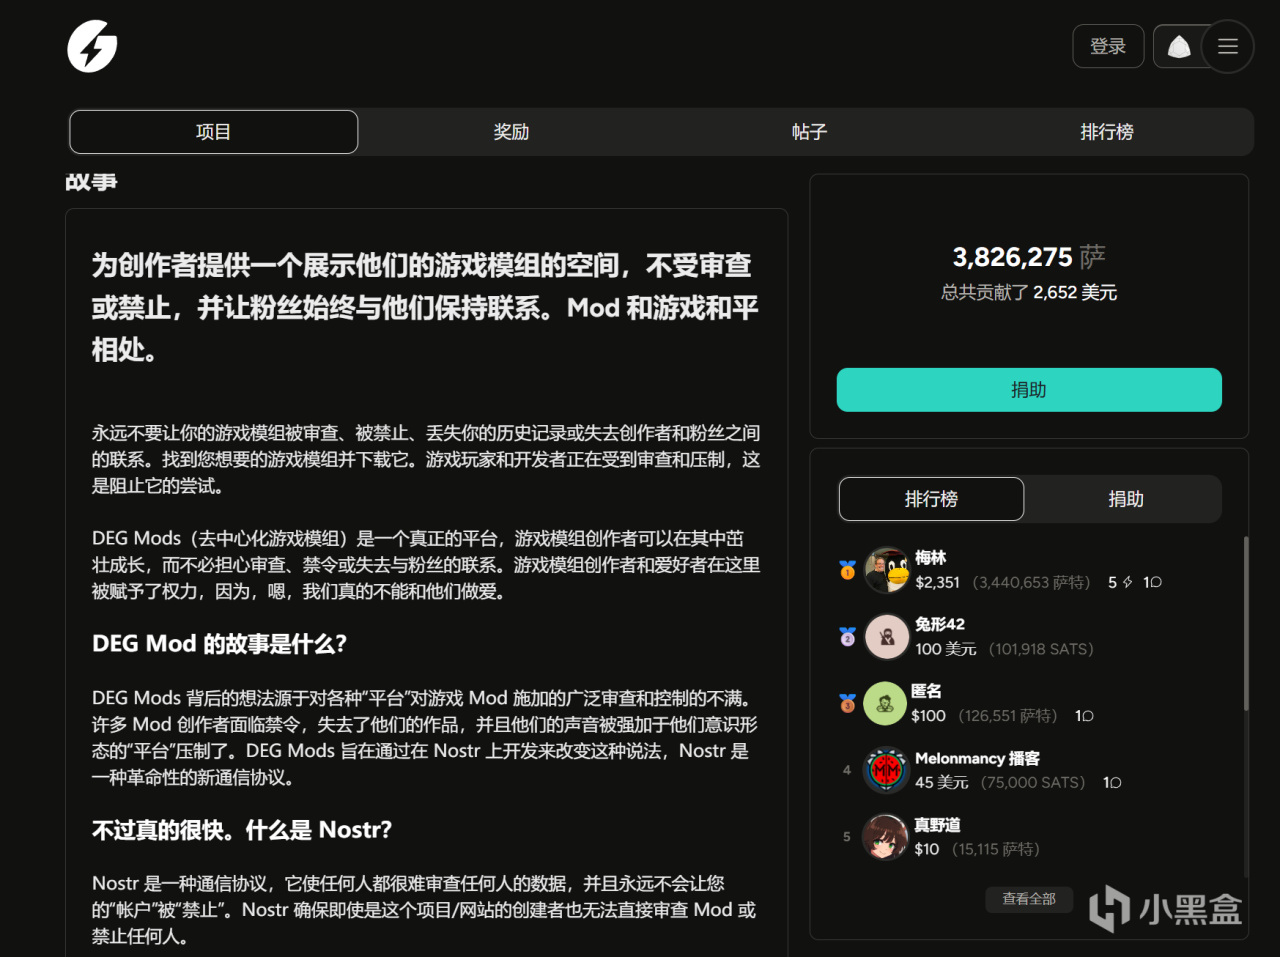Click the heading DEG Mod 的故事是什么?
Screen dimensions: 1280x957
(x=219, y=644)
